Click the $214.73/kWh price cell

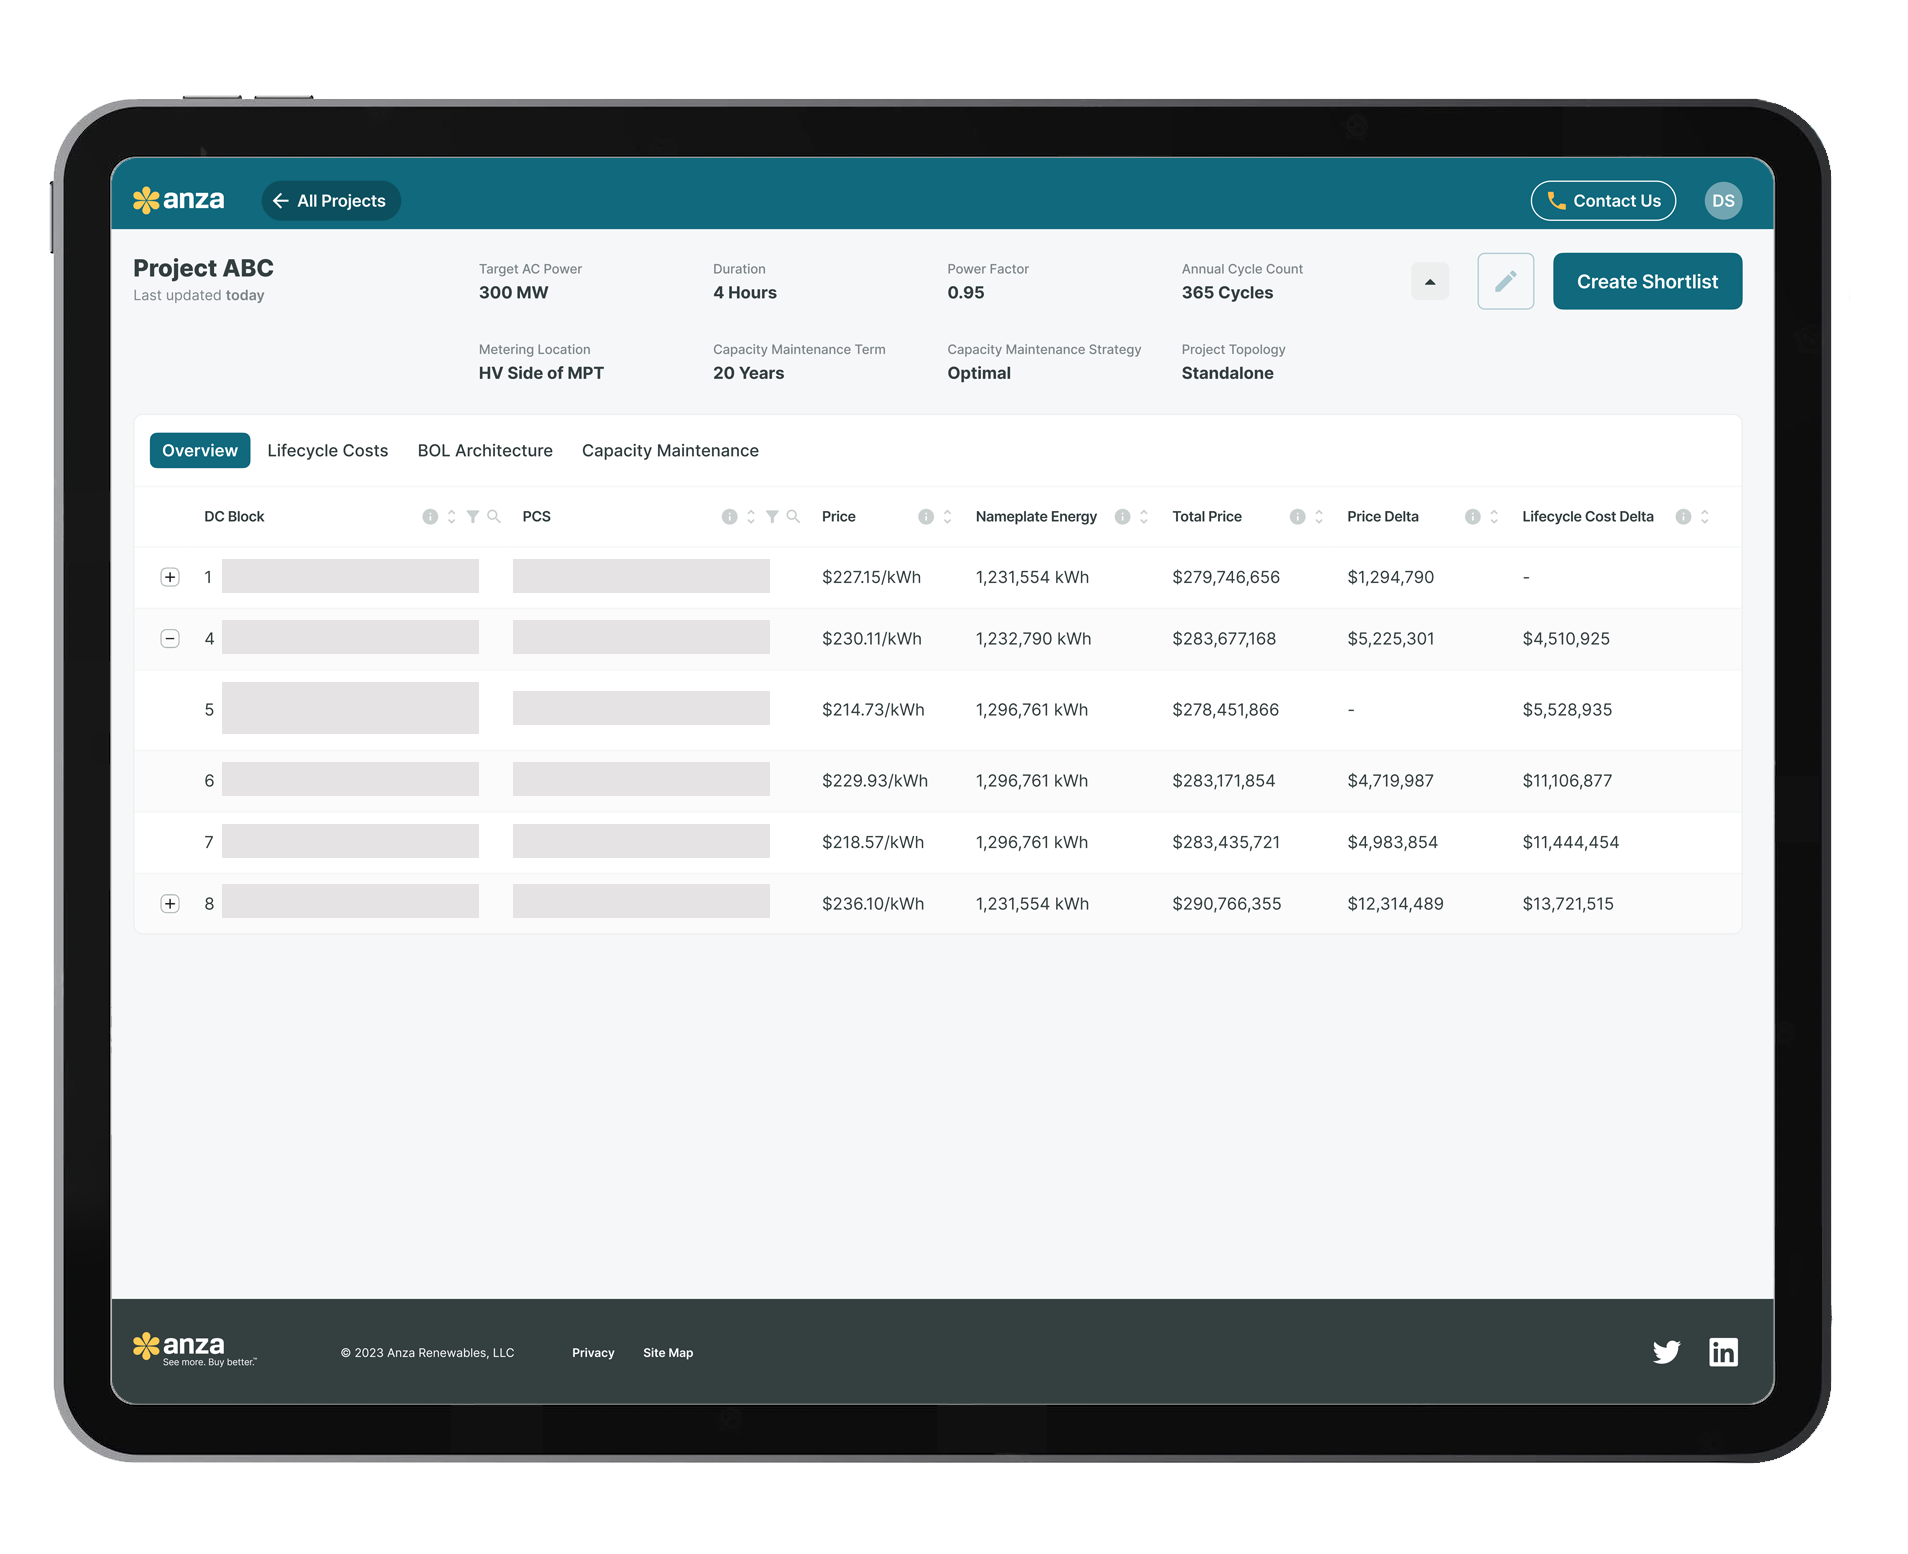(x=873, y=710)
